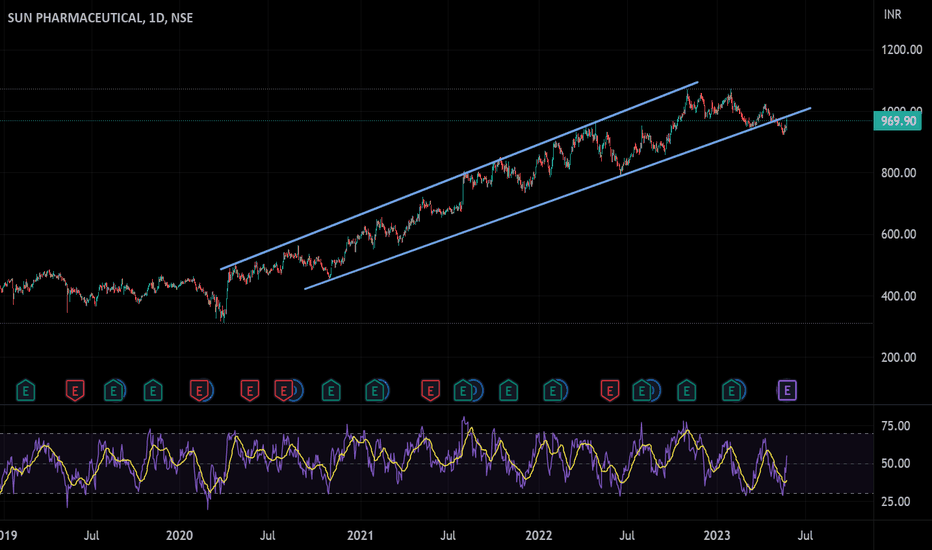932x550 pixels.
Task: Open green earnings marker just after Jul 2019
Action: (x=114, y=391)
